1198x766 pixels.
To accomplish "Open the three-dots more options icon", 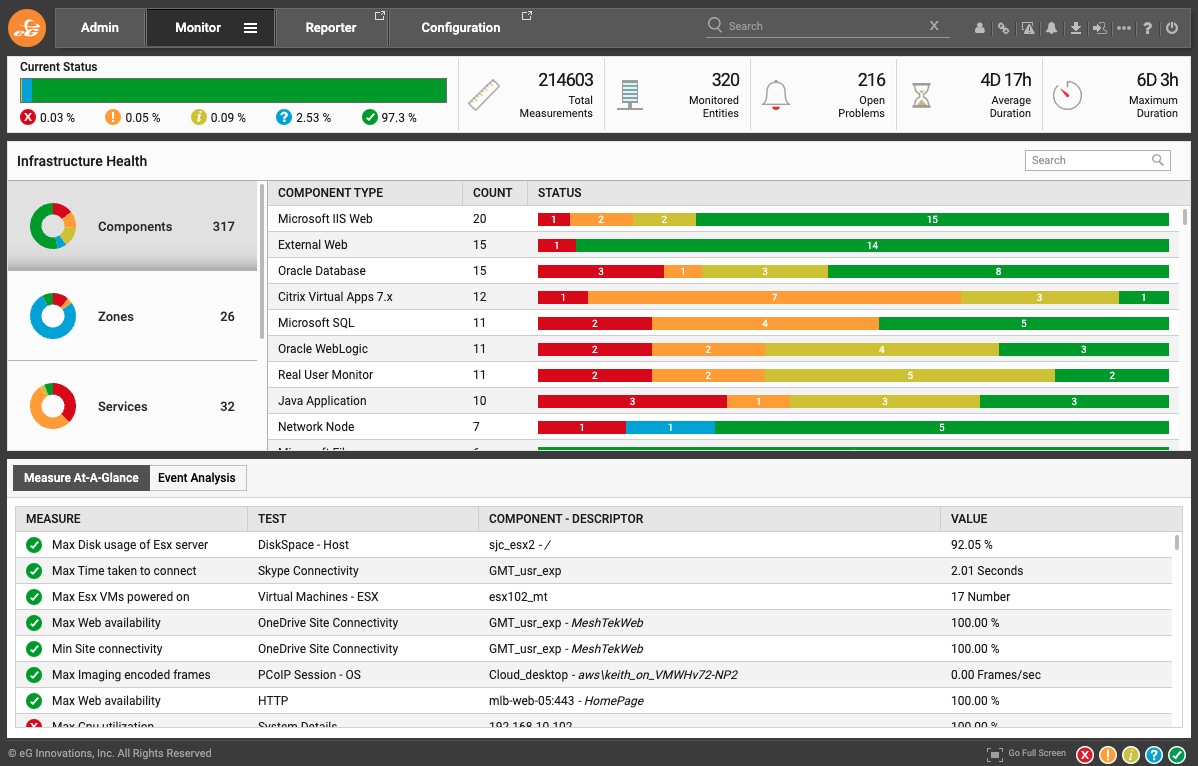I will [1123, 28].
